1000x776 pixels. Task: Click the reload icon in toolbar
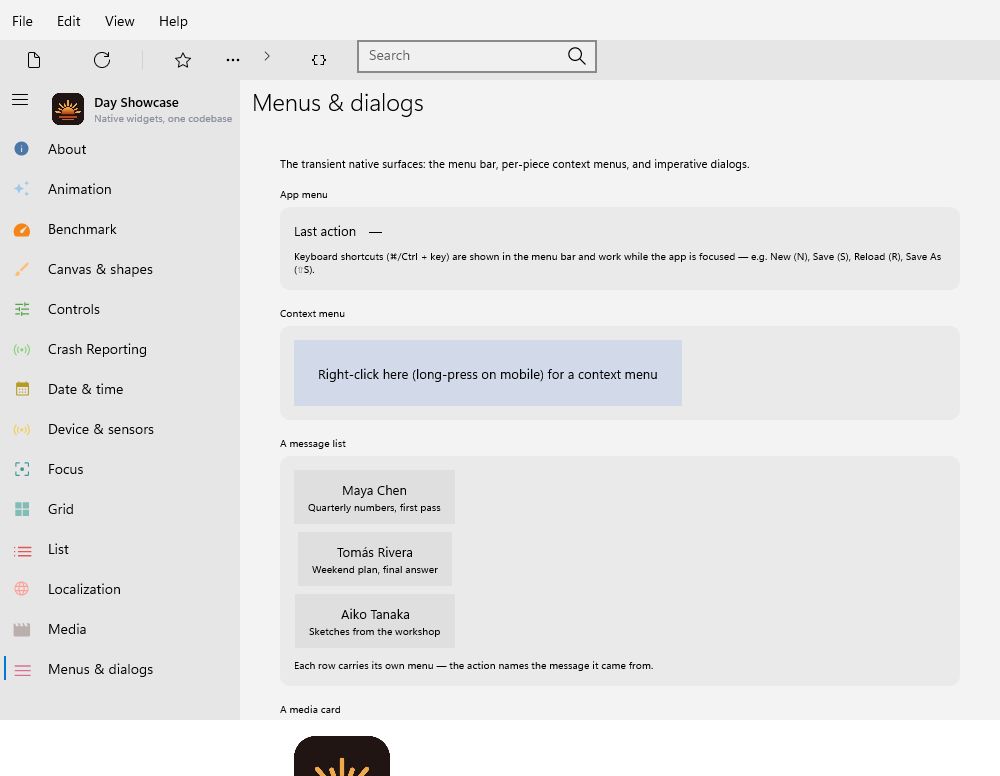tap(102, 60)
